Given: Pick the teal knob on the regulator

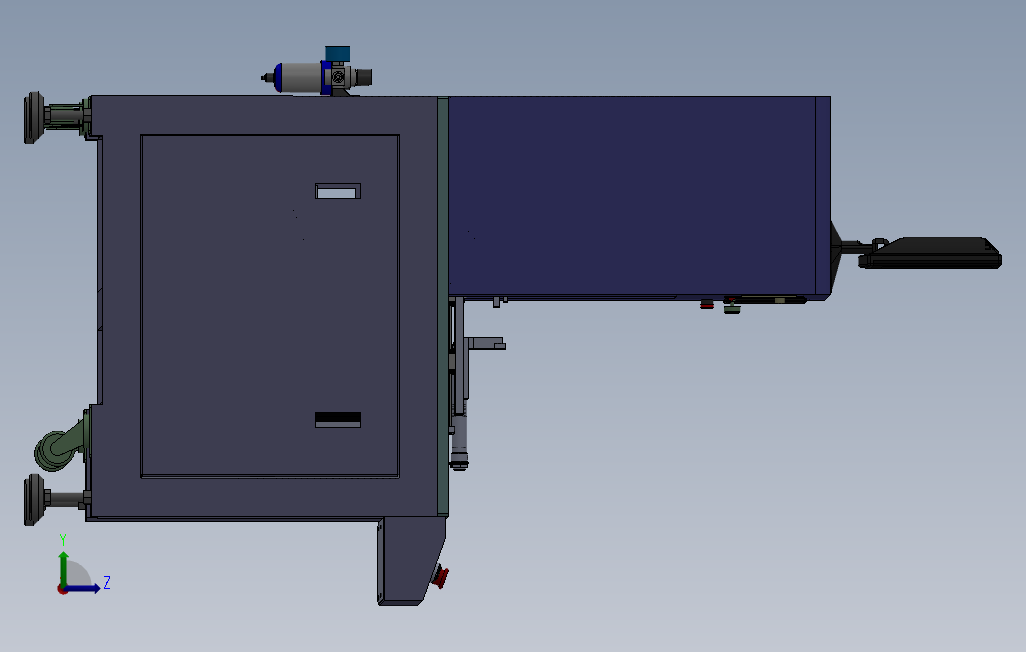Looking at the screenshot, I should tap(338, 54).
